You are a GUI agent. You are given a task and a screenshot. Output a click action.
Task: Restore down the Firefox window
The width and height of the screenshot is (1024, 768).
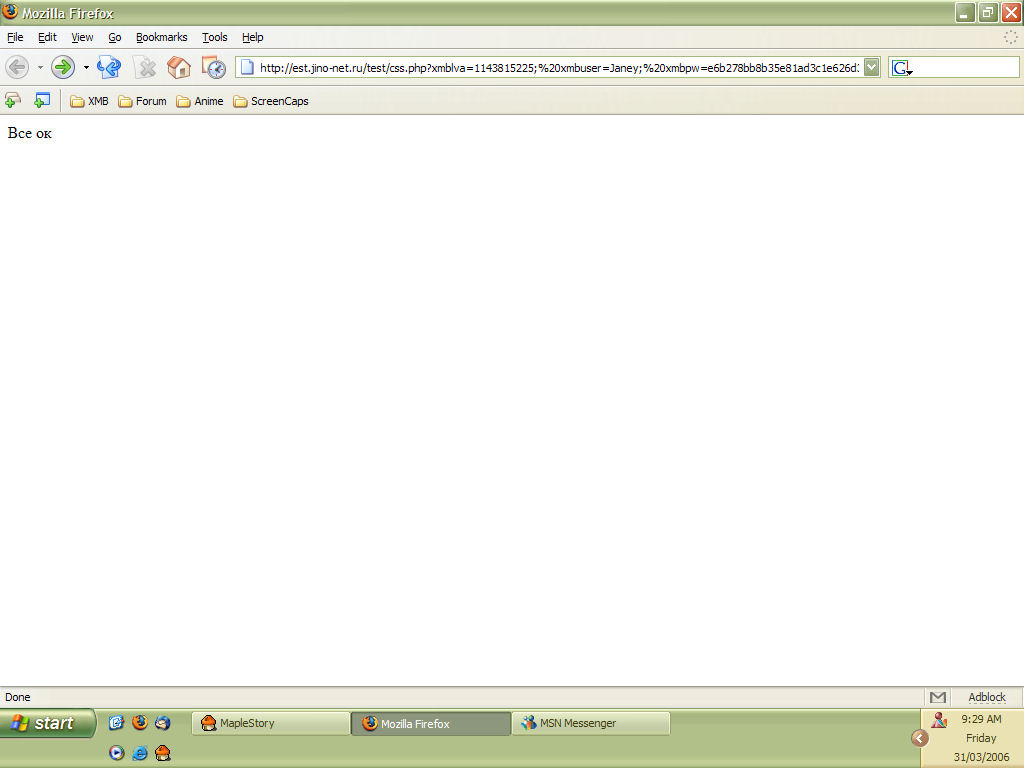[x=988, y=12]
